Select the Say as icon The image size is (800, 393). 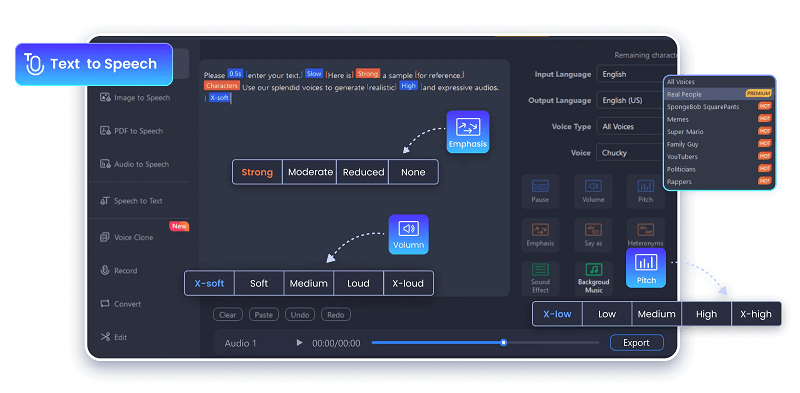click(593, 235)
